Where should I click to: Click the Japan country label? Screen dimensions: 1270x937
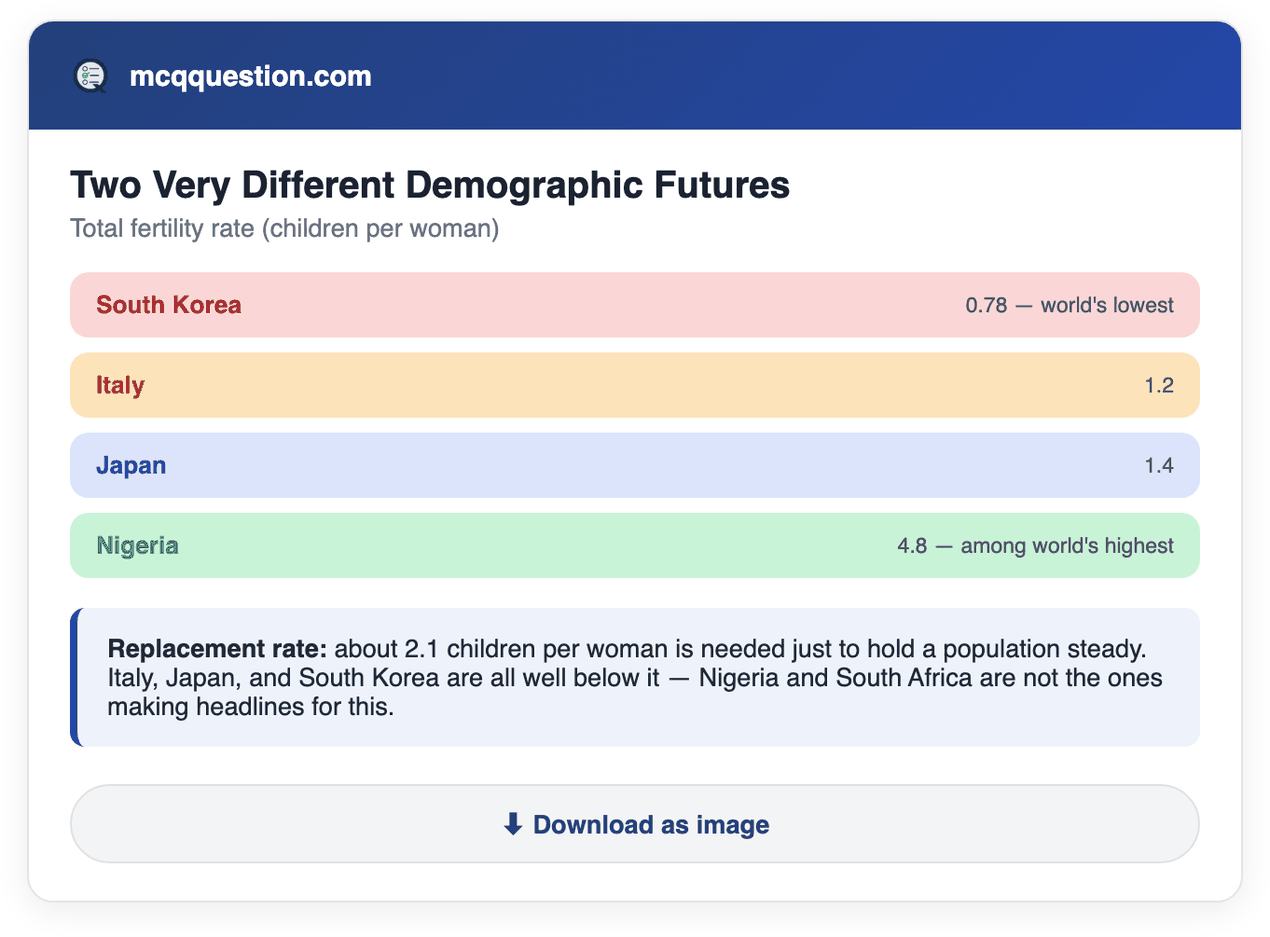[131, 465]
